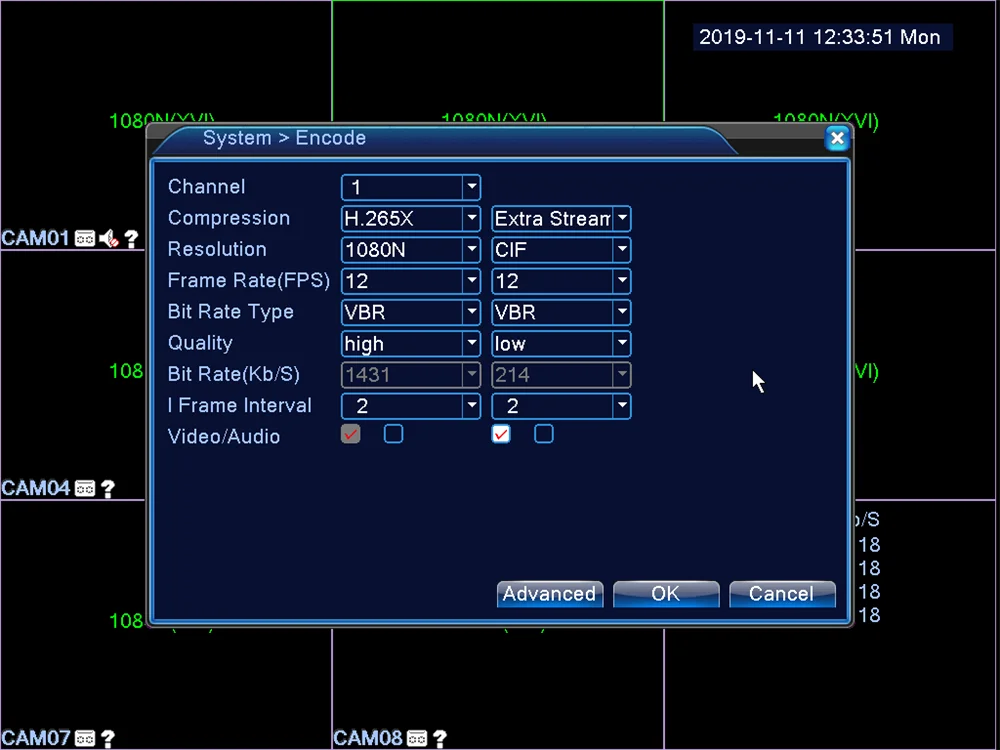Open the Channel dropdown
The width and height of the screenshot is (1000, 750).
click(x=411, y=187)
